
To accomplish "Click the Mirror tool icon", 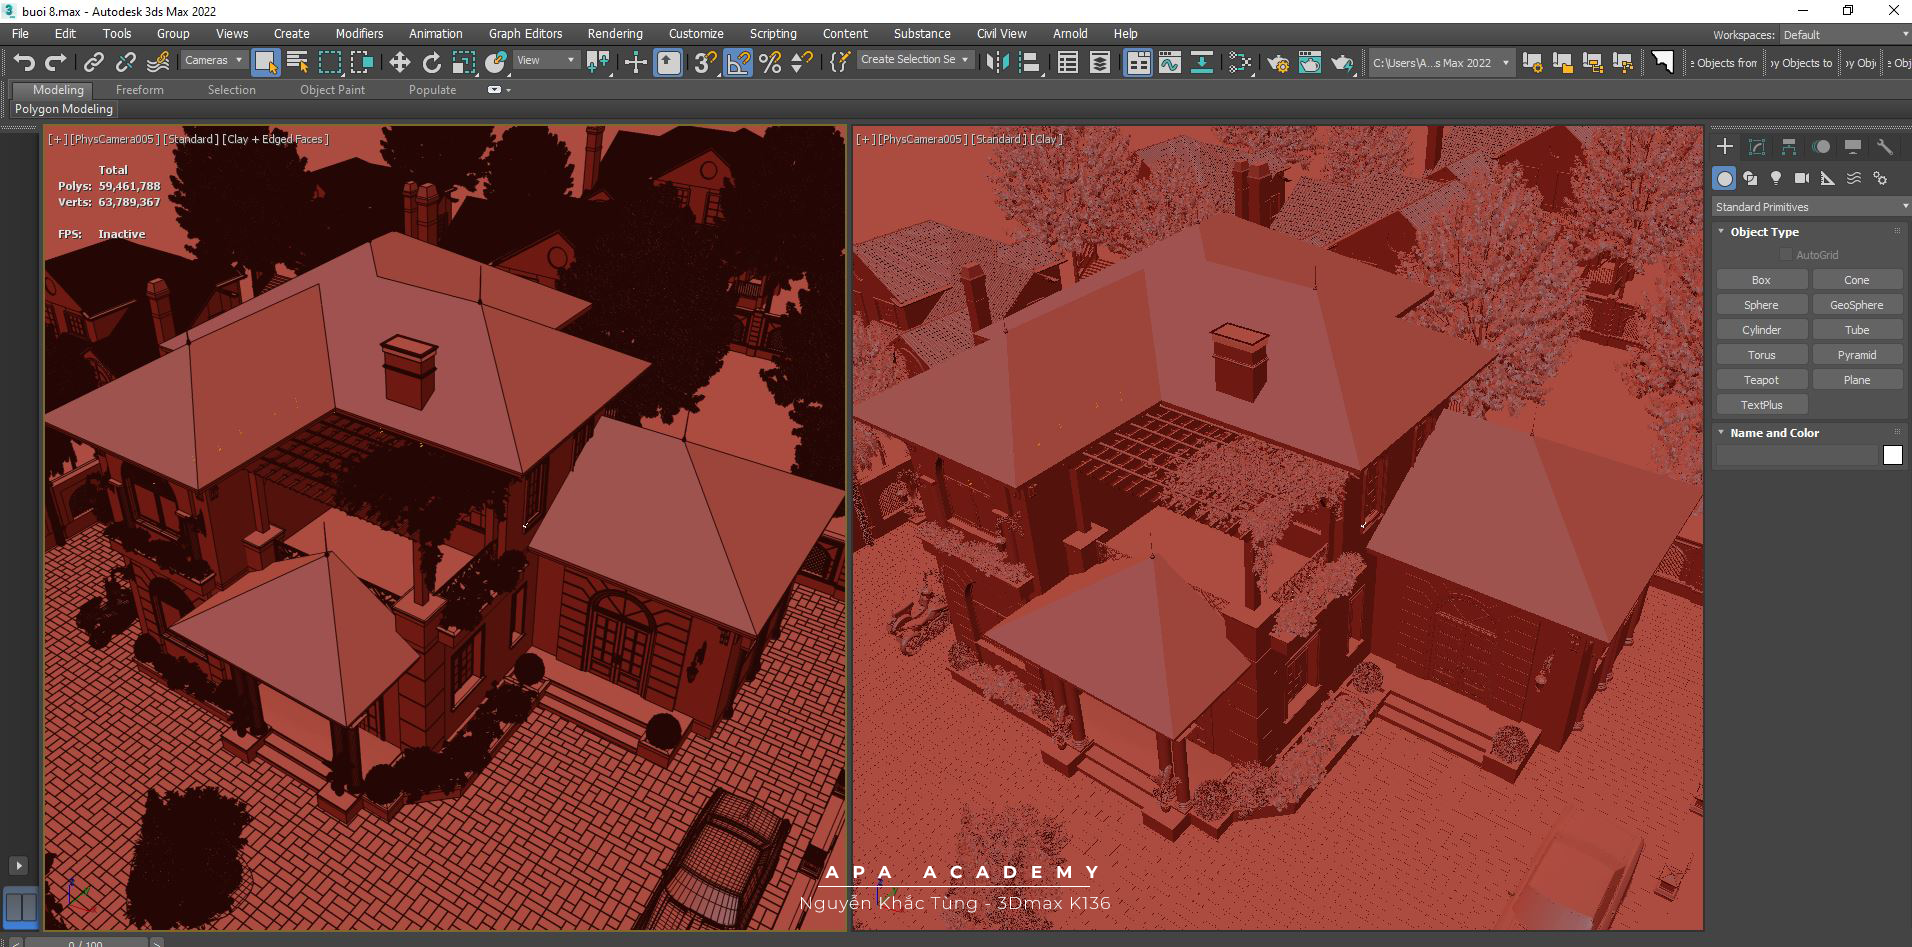I will click(997, 63).
